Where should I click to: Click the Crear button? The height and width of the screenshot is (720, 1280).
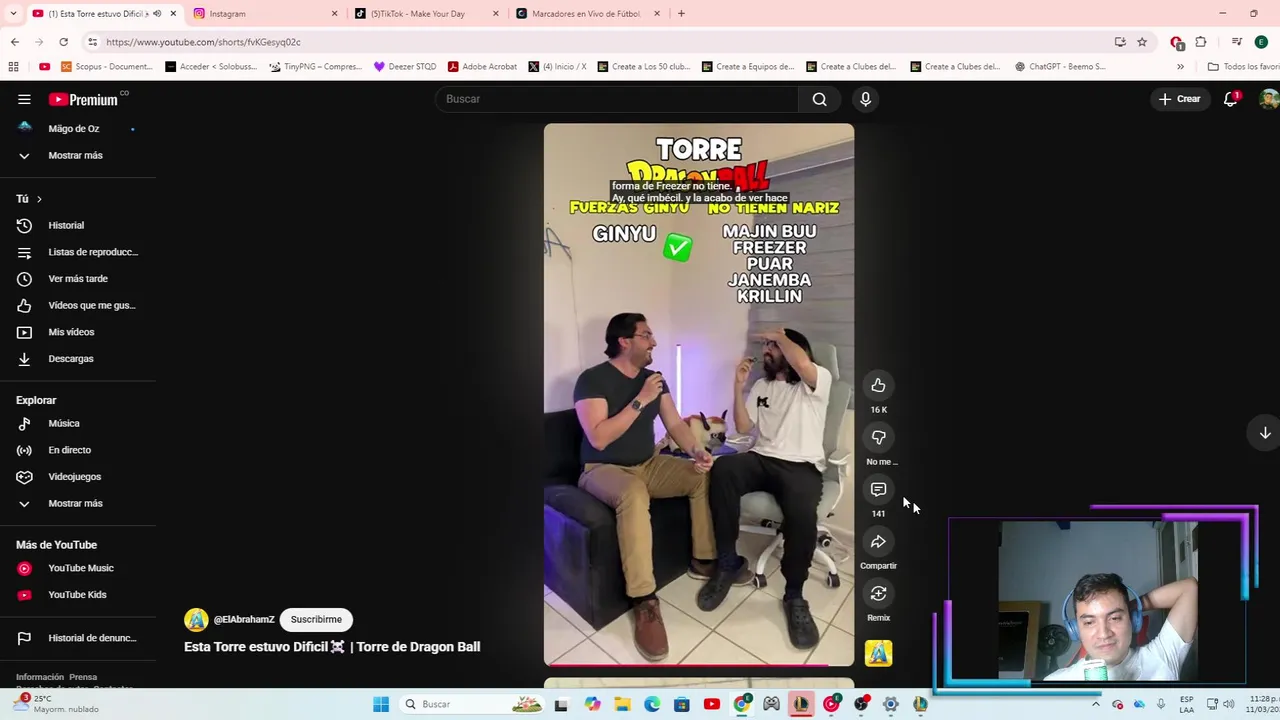[x=1179, y=99]
